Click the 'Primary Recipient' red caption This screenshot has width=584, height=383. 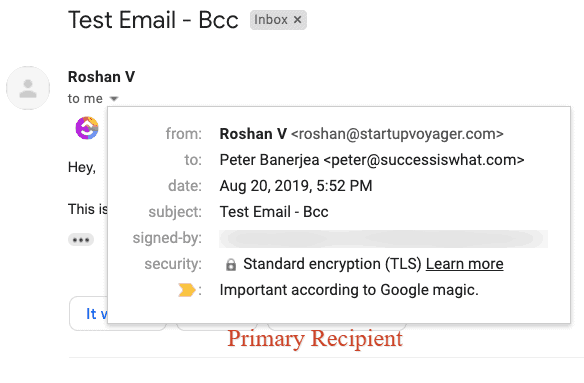pos(315,339)
